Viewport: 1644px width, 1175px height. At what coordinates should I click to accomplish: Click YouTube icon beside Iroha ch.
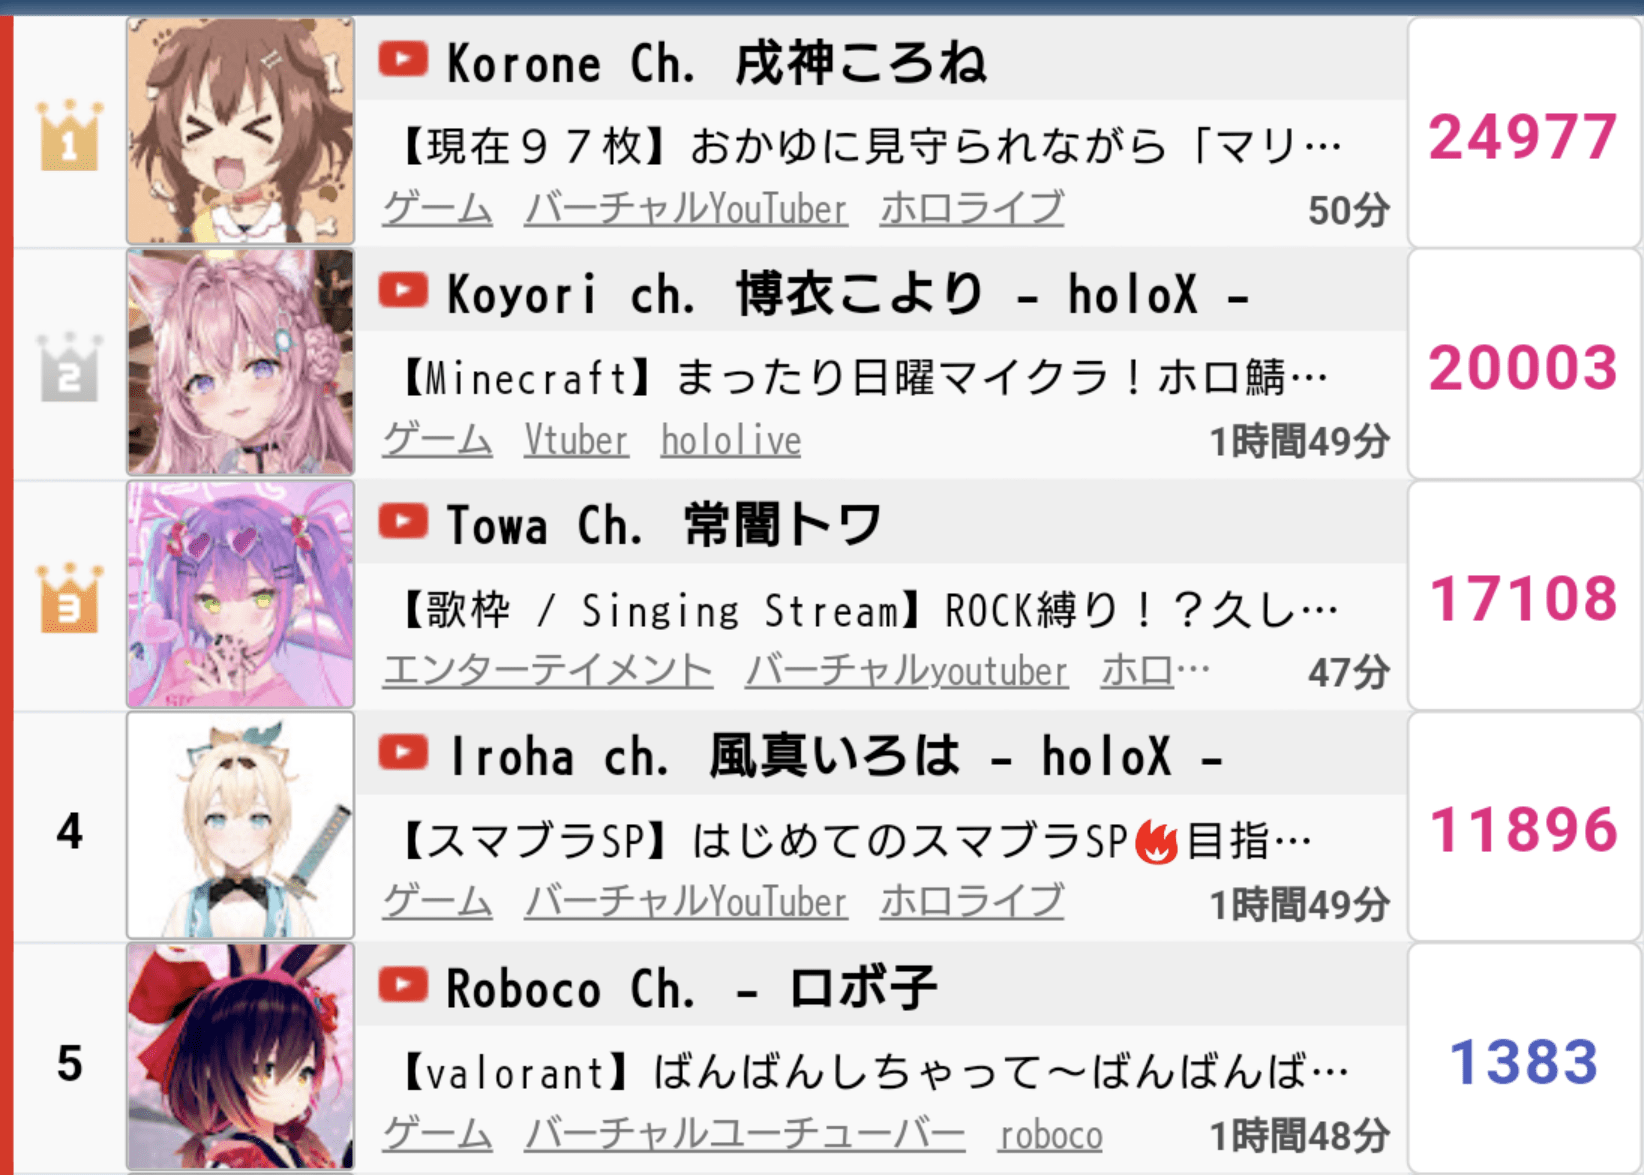403,753
